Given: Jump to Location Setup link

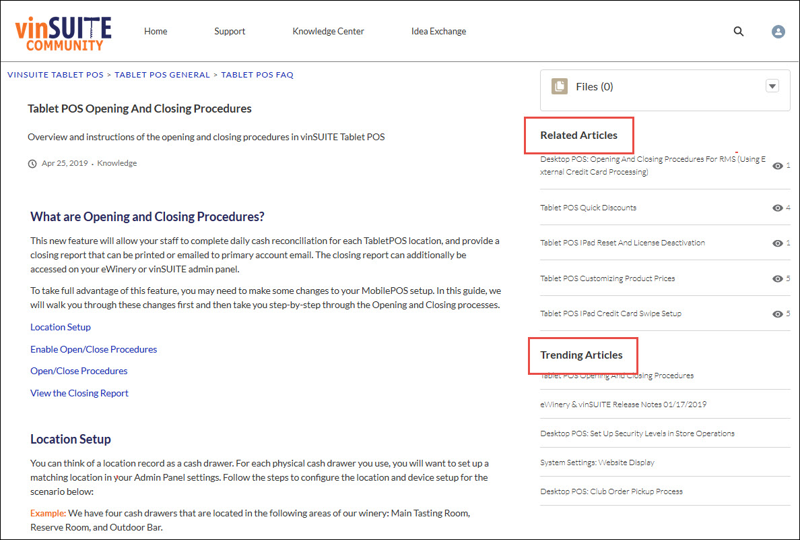Looking at the screenshot, I should pos(60,327).
